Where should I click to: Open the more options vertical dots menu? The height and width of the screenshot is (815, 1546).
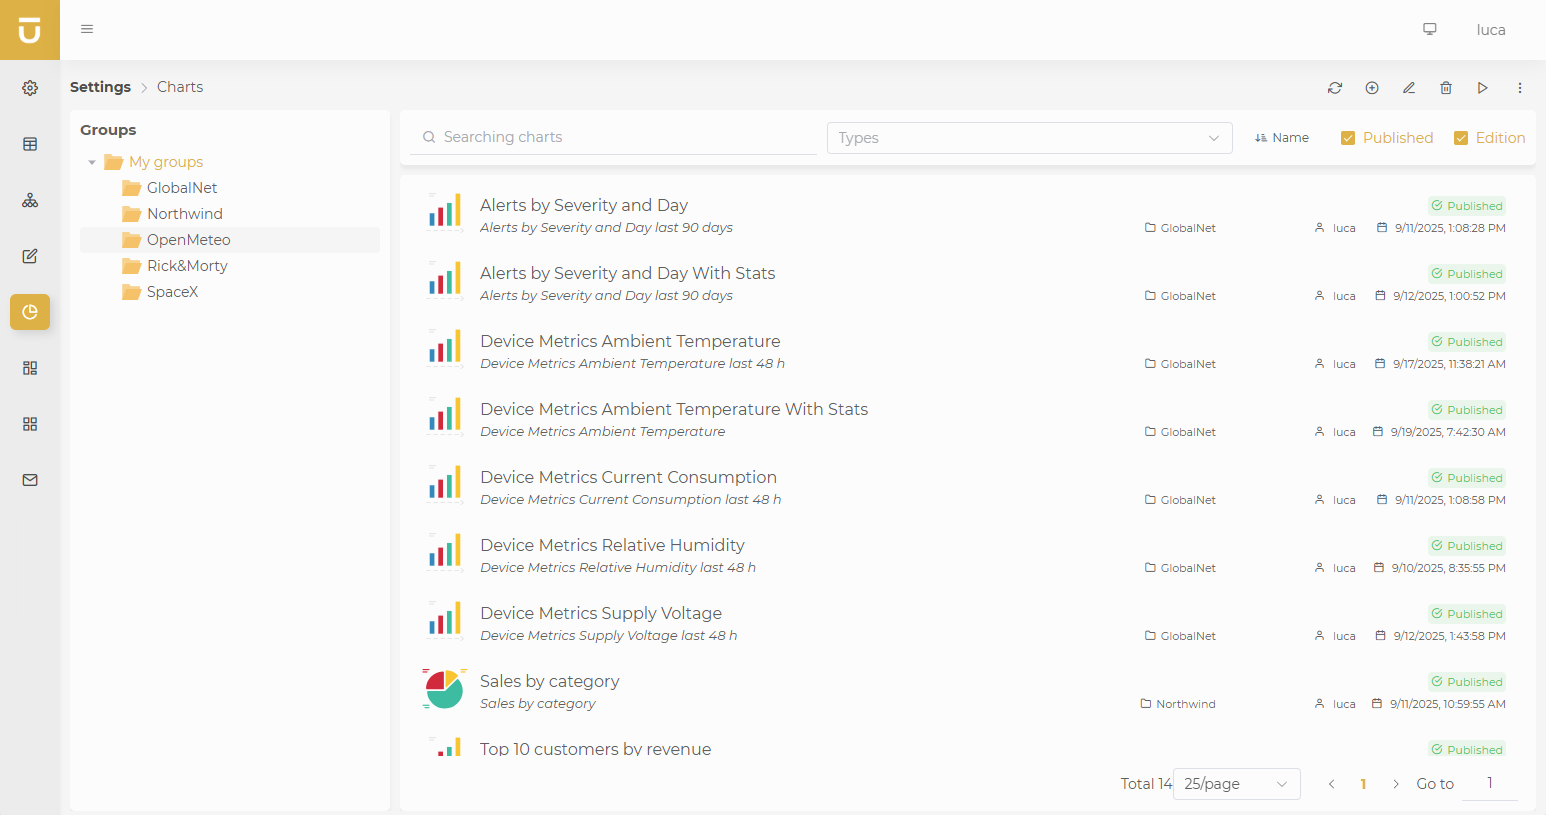click(1520, 88)
